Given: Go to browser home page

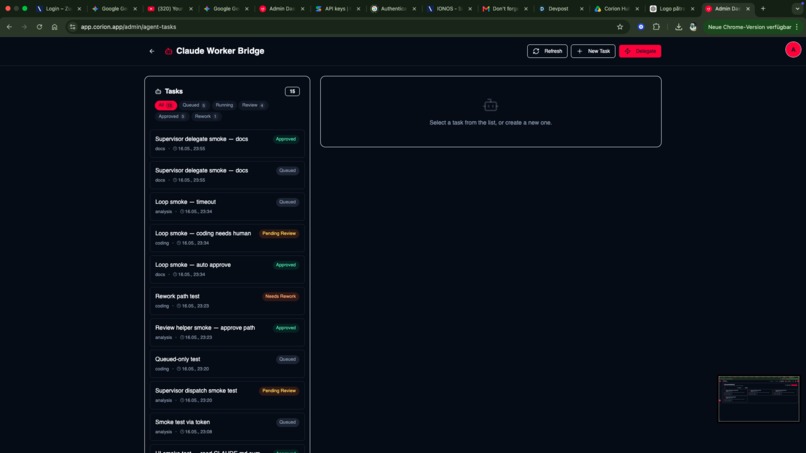Looking at the screenshot, I should [54, 27].
